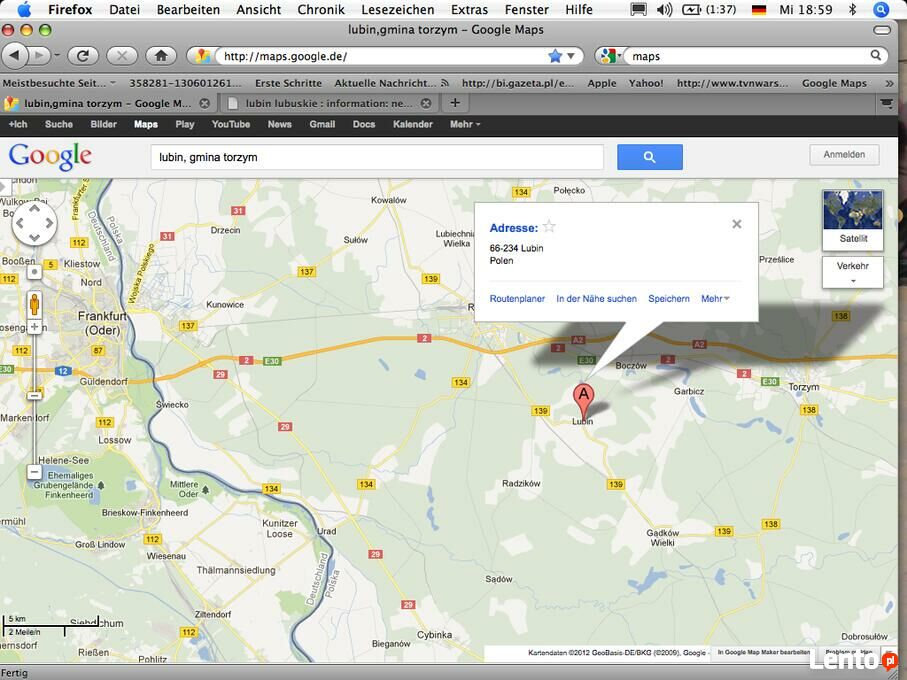Open the search engine selector dropdown
Image resolution: width=907 pixels, height=680 pixels.
[x=610, y=56]
